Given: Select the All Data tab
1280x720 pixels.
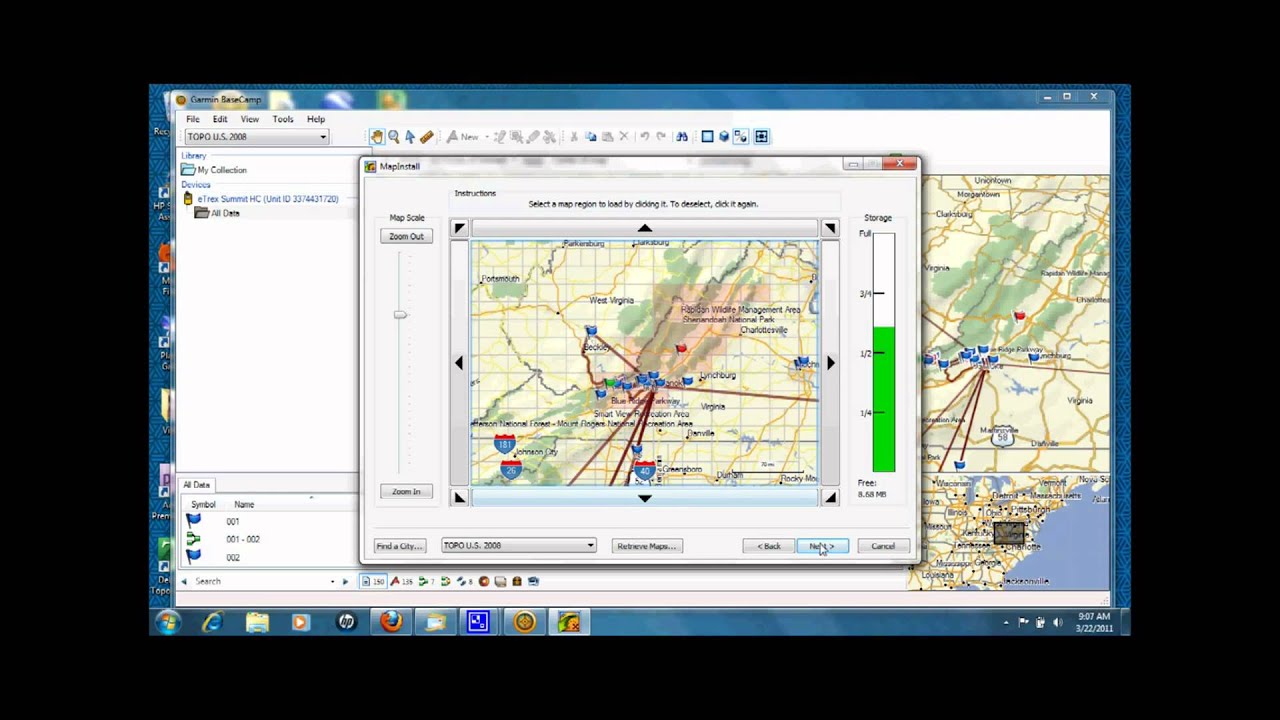Looking at the screenshot, I should [x=196, y=485].
